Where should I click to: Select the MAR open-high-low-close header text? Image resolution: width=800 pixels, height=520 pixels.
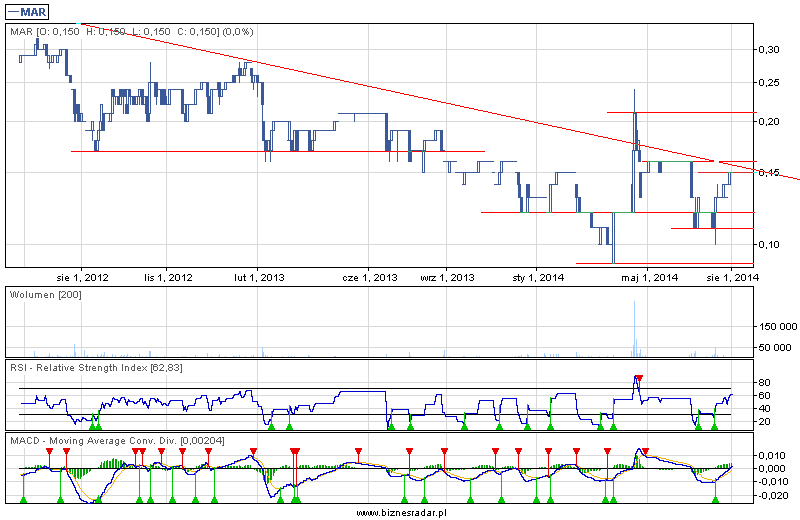pos(131,32)
